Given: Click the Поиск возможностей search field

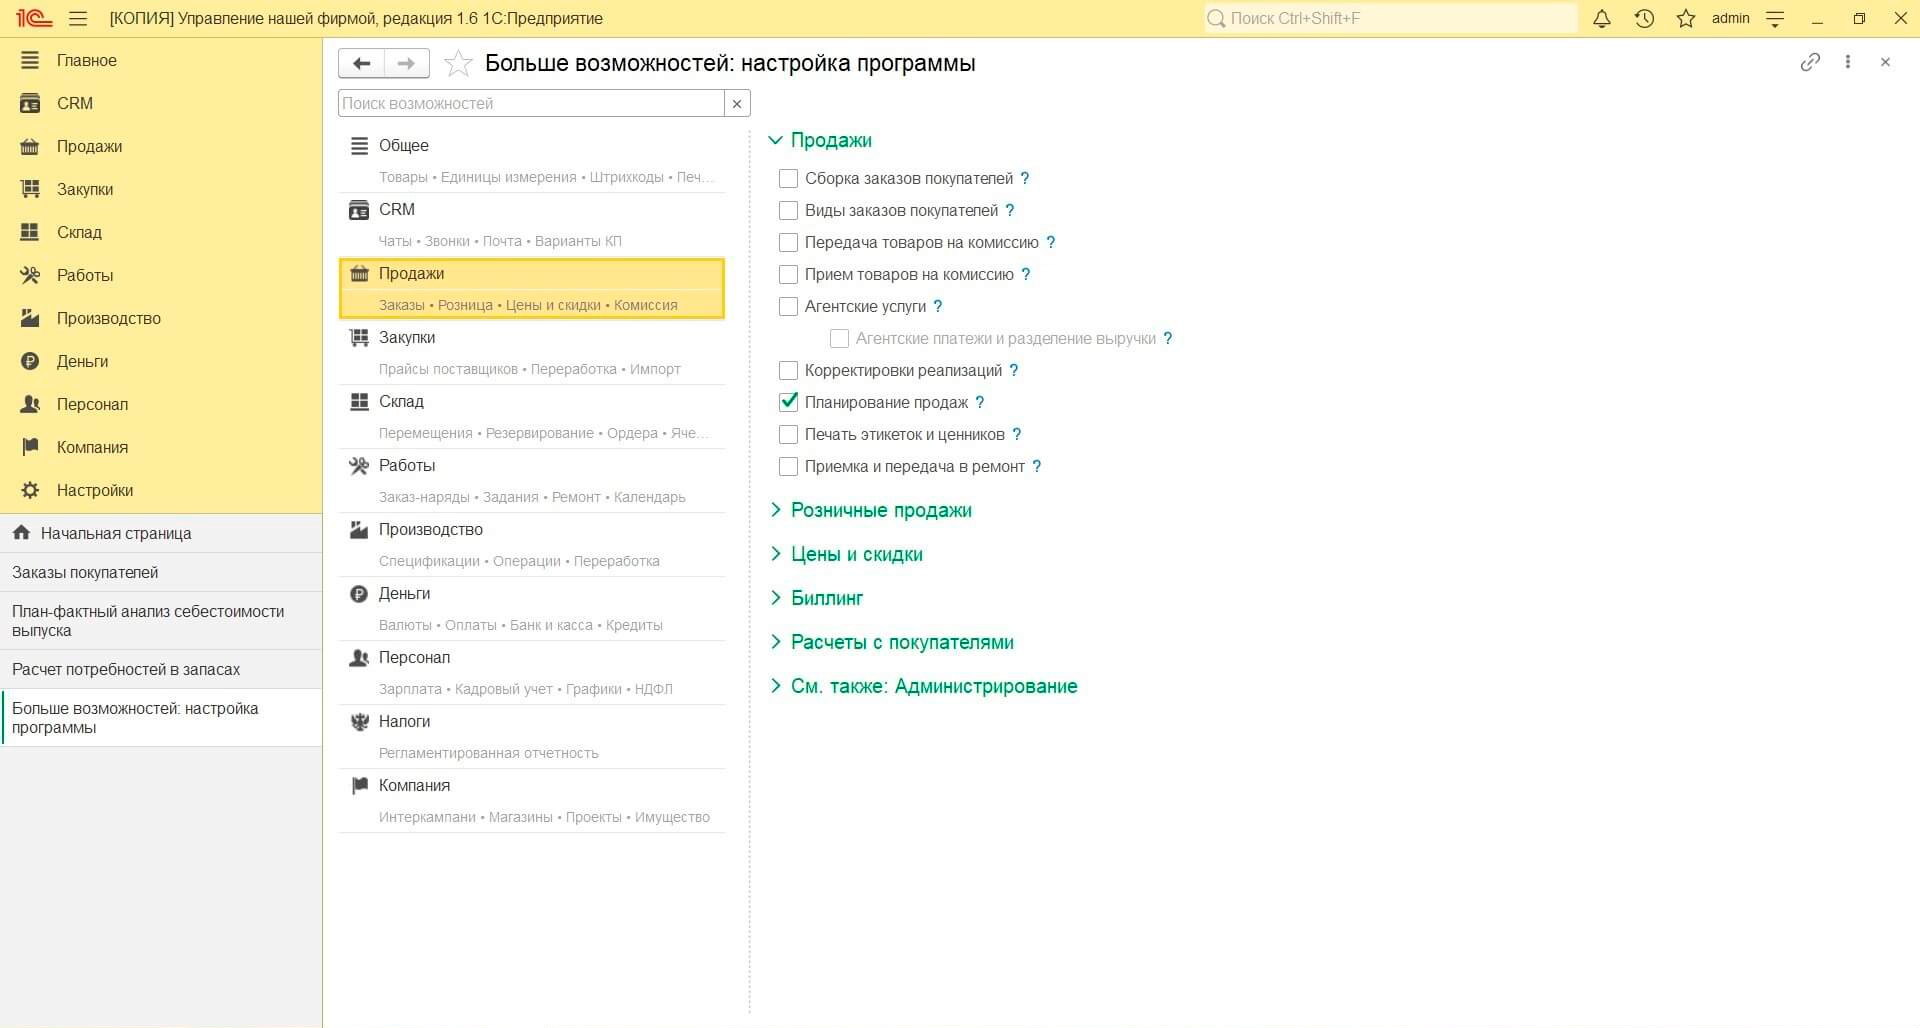Looking at the screenshot, I should click(x=531, y=103).
